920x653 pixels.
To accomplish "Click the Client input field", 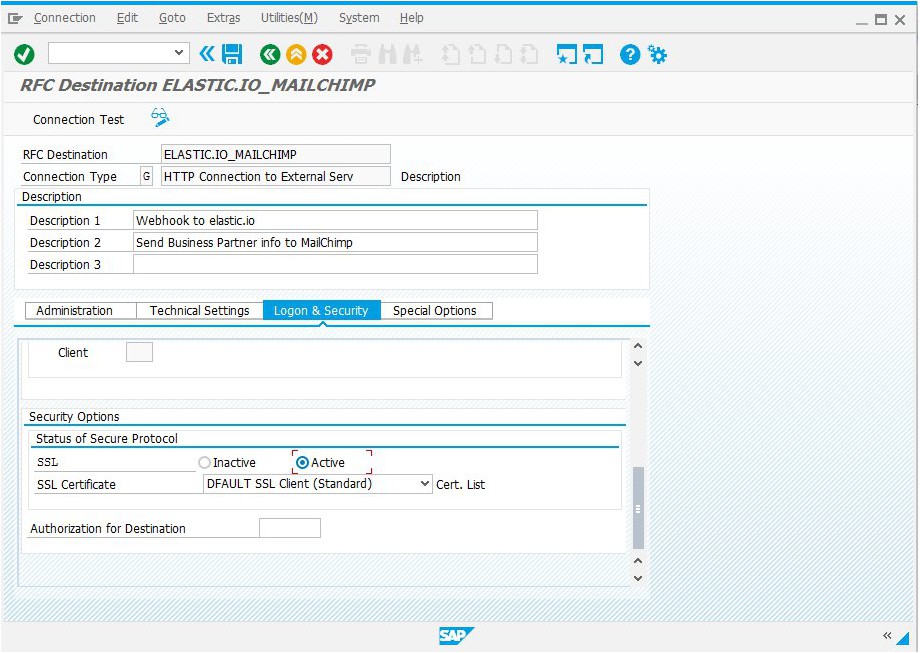I will tap(140, 352).
